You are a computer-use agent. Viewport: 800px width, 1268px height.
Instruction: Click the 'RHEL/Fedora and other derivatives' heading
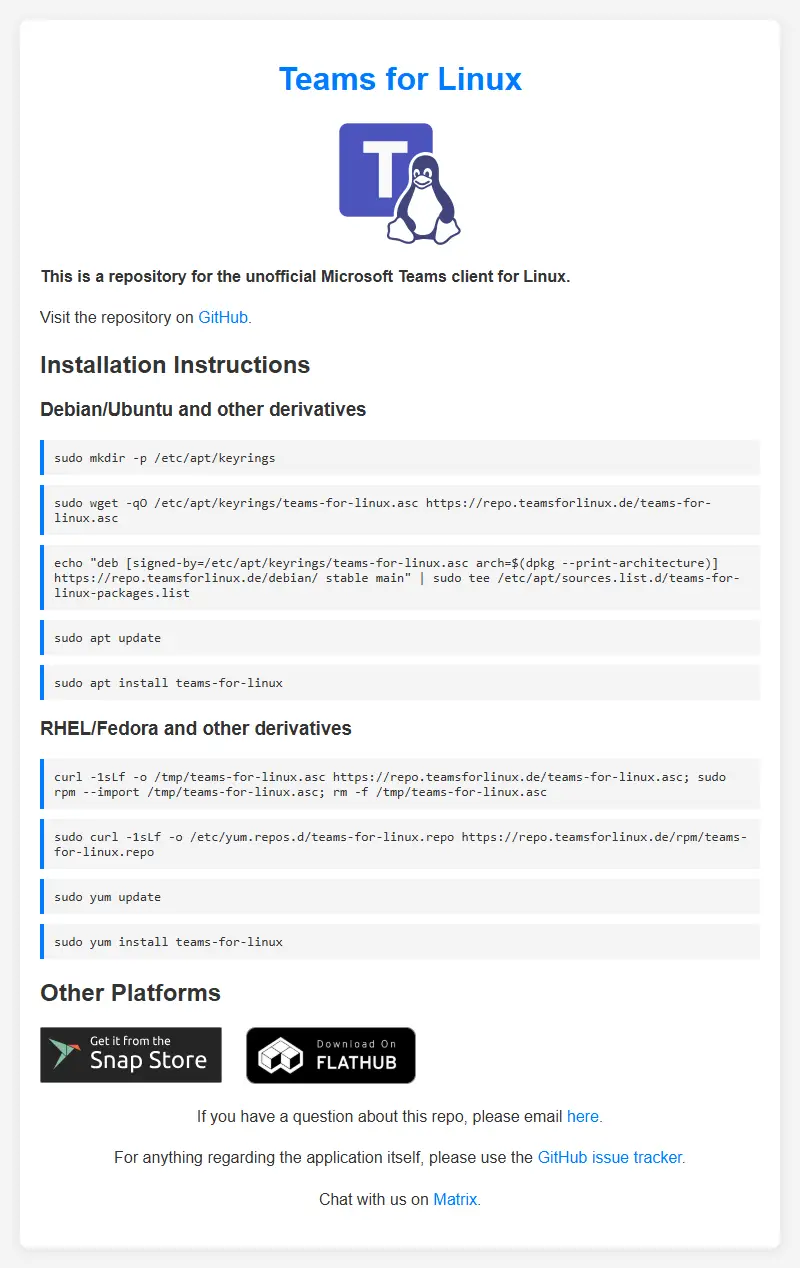click(x=196, y=728)
